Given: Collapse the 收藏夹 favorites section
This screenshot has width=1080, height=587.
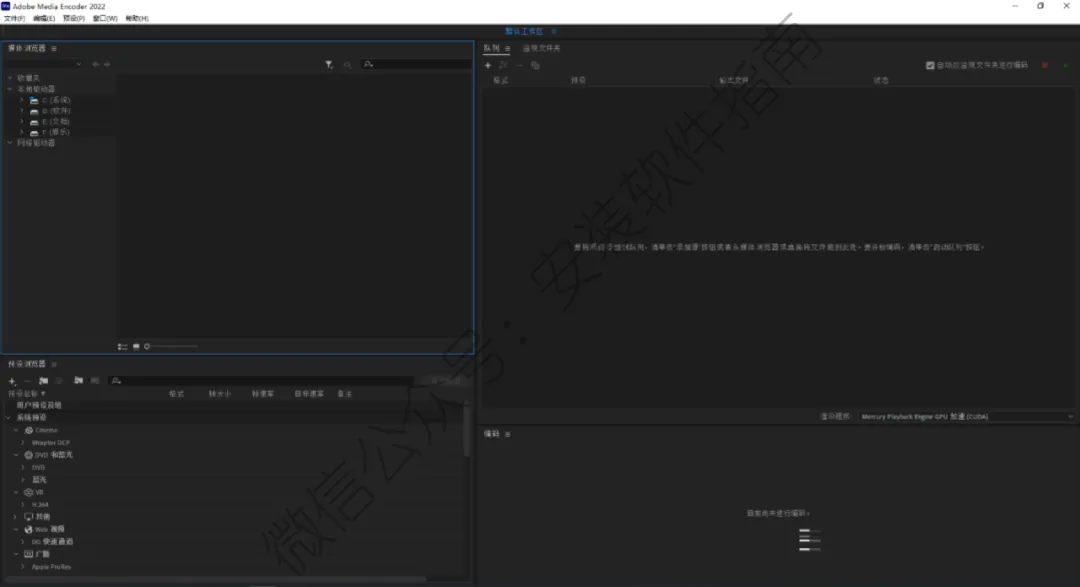Looking at the screenshot, I should point(10,78).
